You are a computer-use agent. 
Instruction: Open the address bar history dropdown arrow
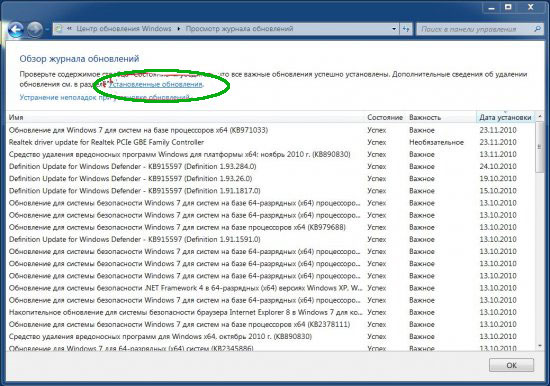pyautogui.click(x=394, y=29)
